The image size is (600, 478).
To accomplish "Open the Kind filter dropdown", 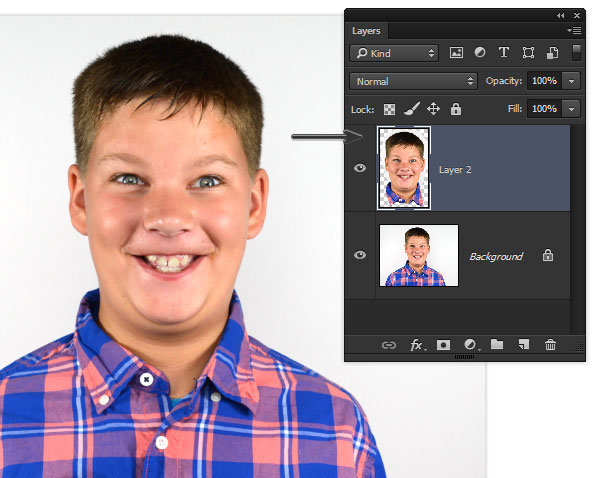I will tap(394, 53).
